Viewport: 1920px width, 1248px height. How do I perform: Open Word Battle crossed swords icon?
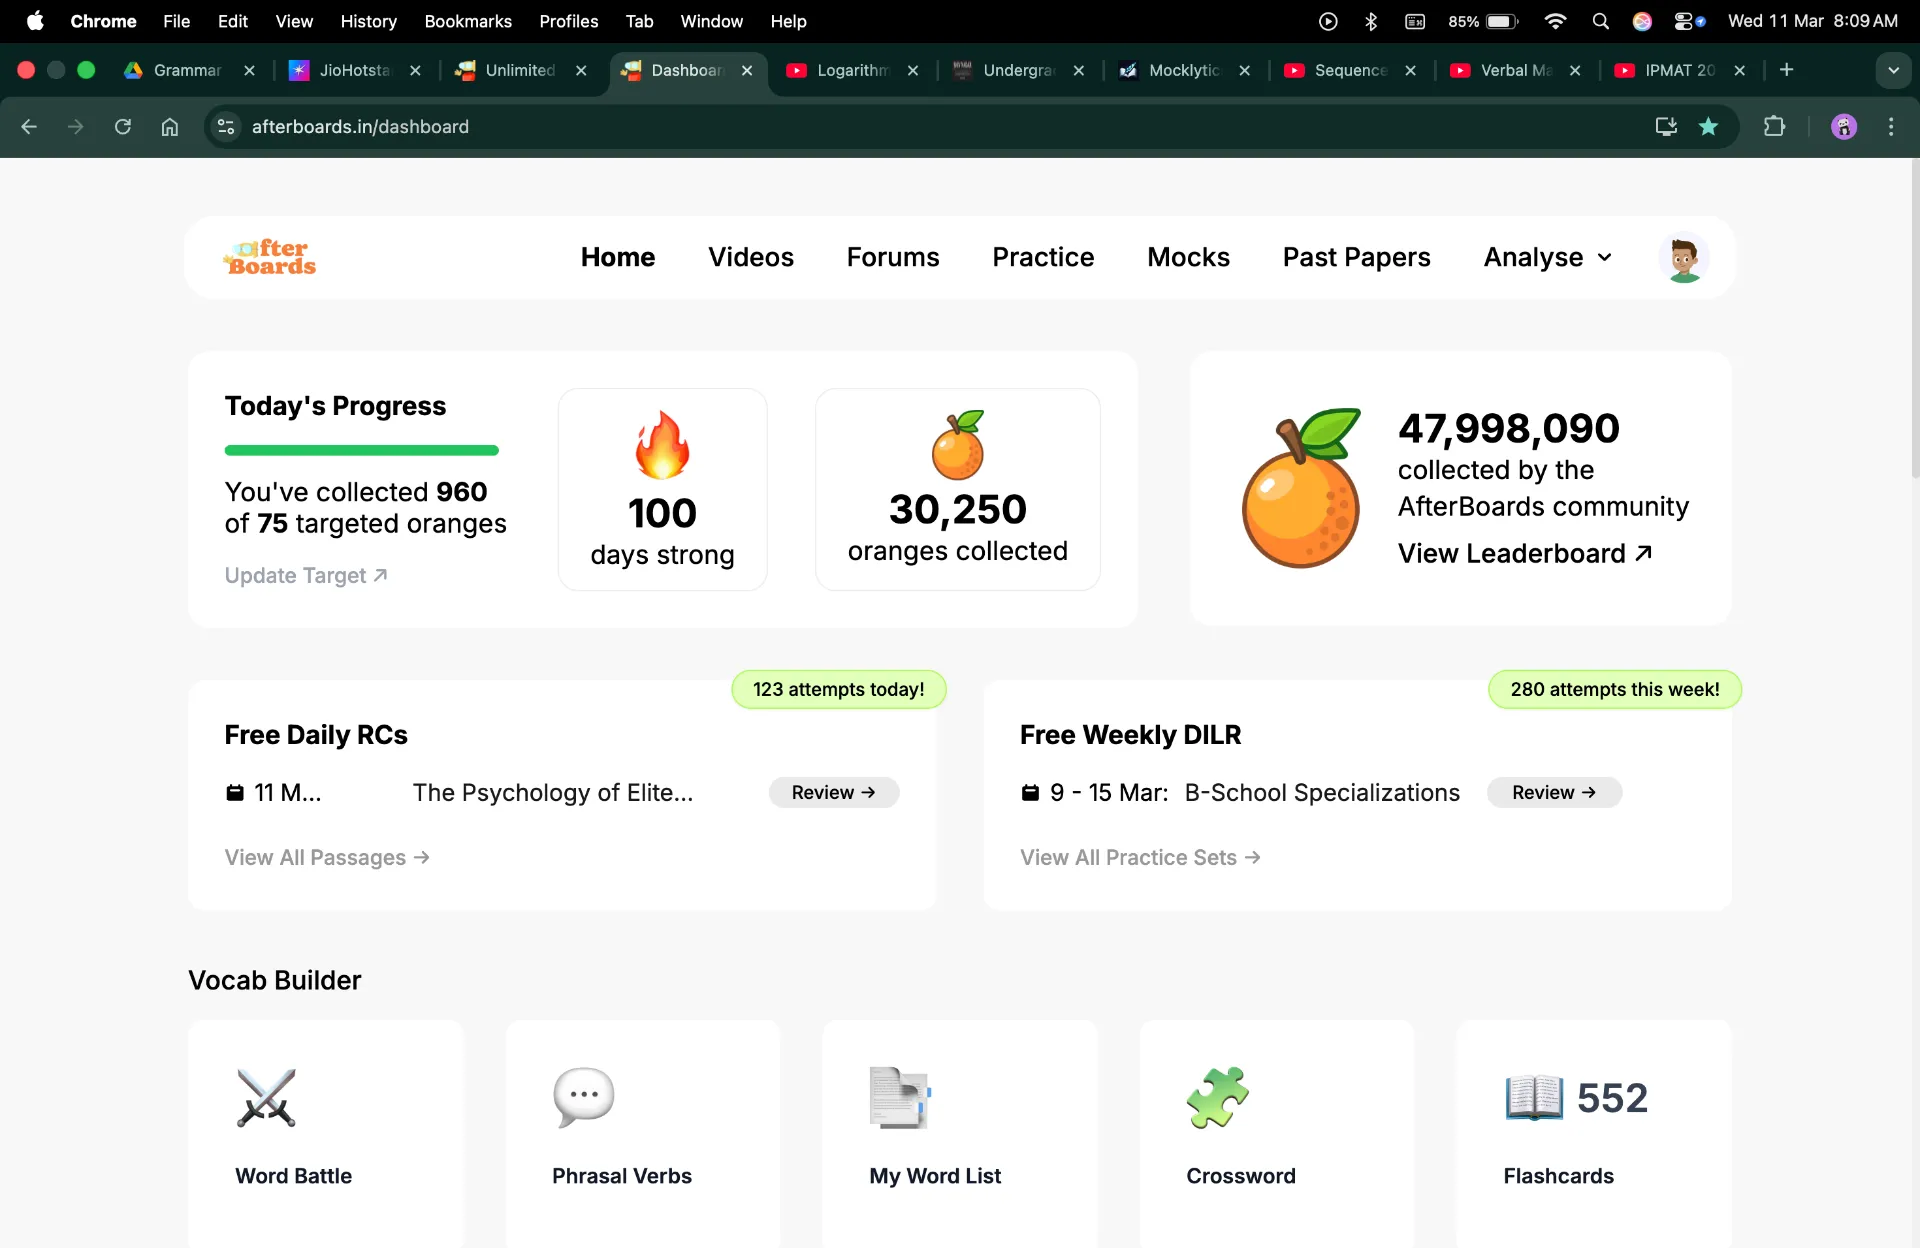(266, 1097)
